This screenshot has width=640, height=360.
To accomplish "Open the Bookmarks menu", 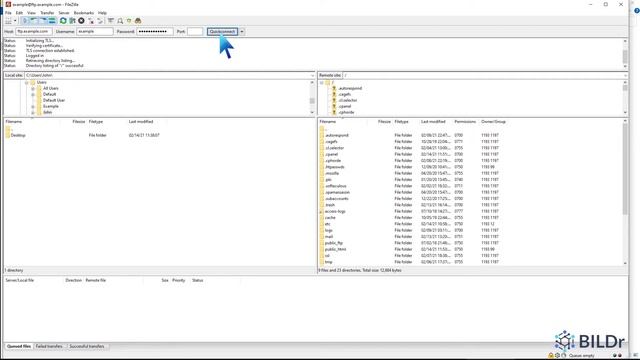I will click(84, 13).
